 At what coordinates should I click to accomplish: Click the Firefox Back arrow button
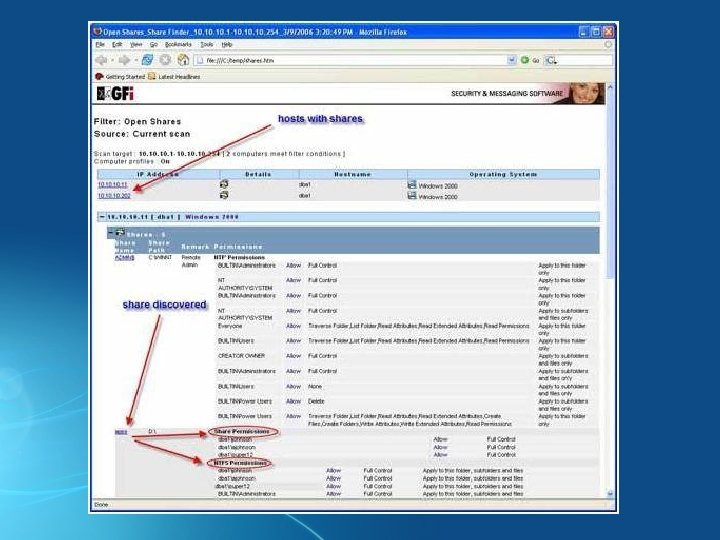pyautogui.click(x=101, y=60)
